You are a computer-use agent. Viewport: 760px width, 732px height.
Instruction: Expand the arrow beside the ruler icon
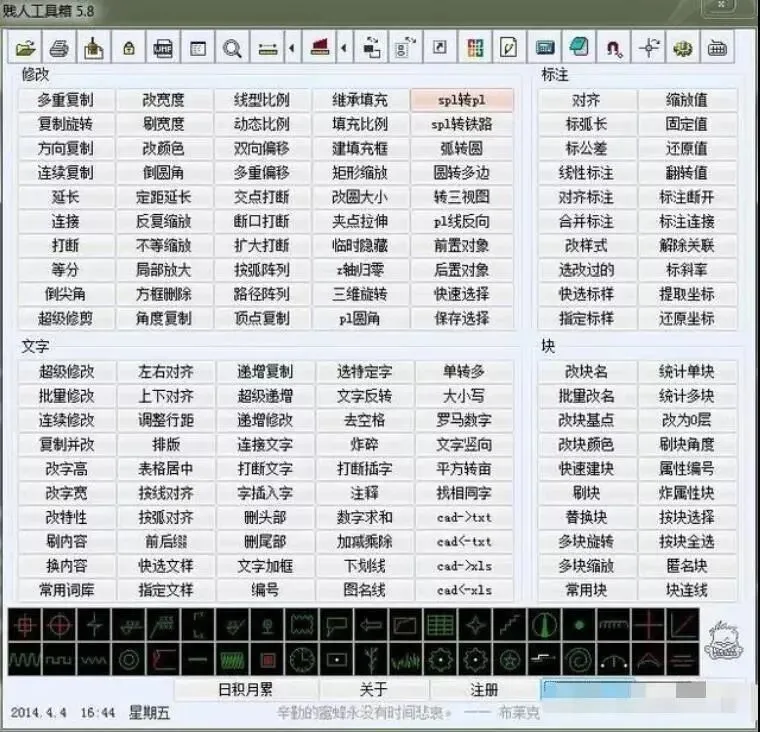[x=292, y=48]
